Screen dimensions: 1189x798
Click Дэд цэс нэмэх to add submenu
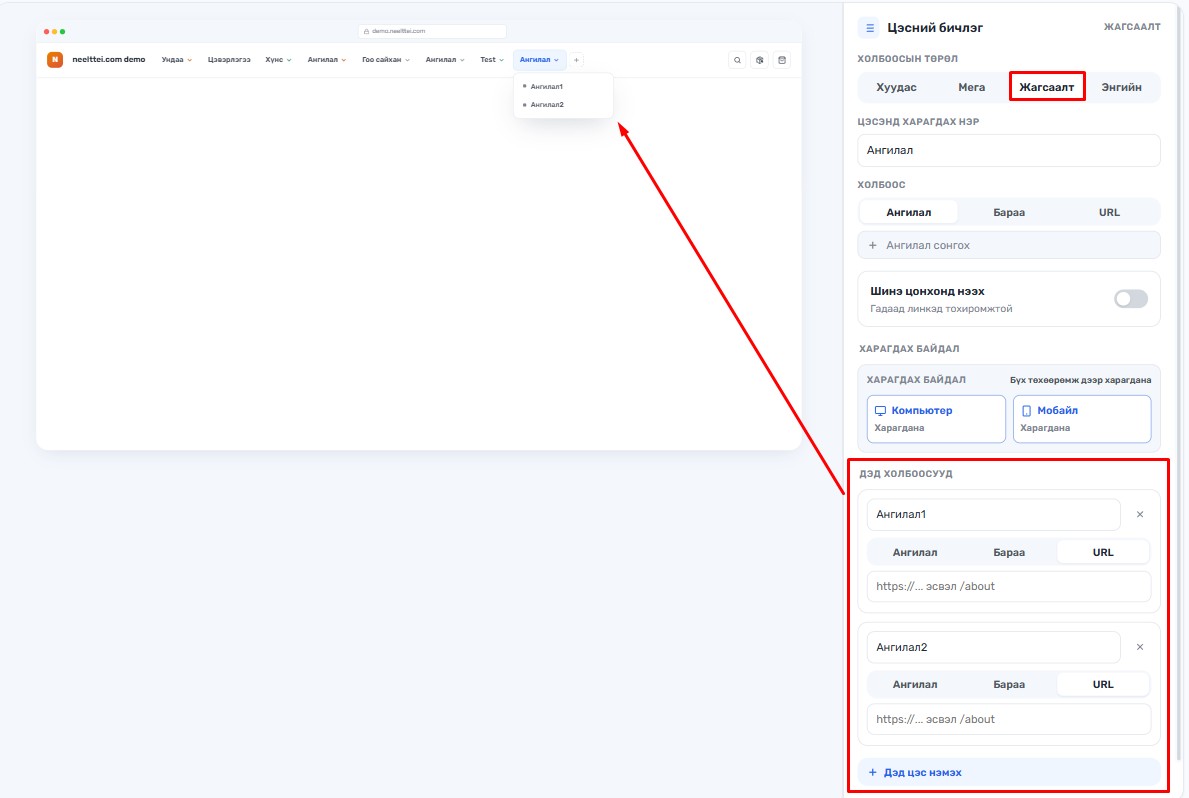click(1009, 772)
